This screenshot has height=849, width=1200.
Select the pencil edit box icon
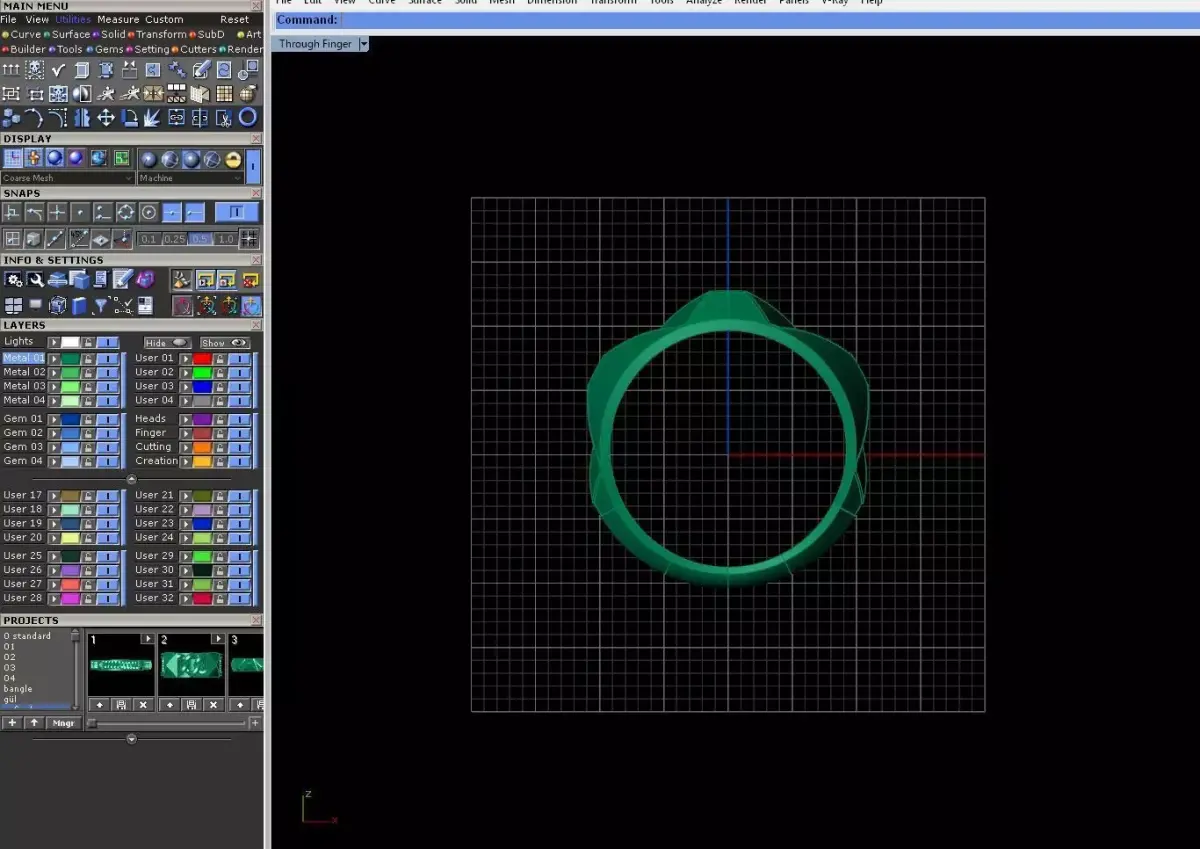[x=201, y=69]
